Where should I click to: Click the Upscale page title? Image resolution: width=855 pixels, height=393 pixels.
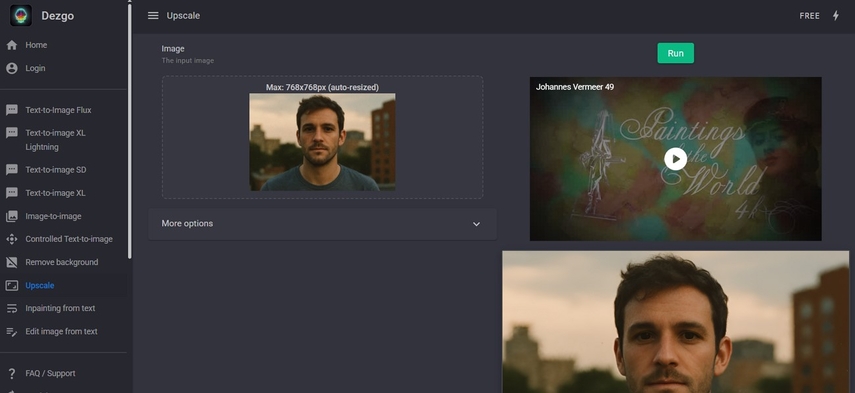pyautogui.click(x=183, y=16)
